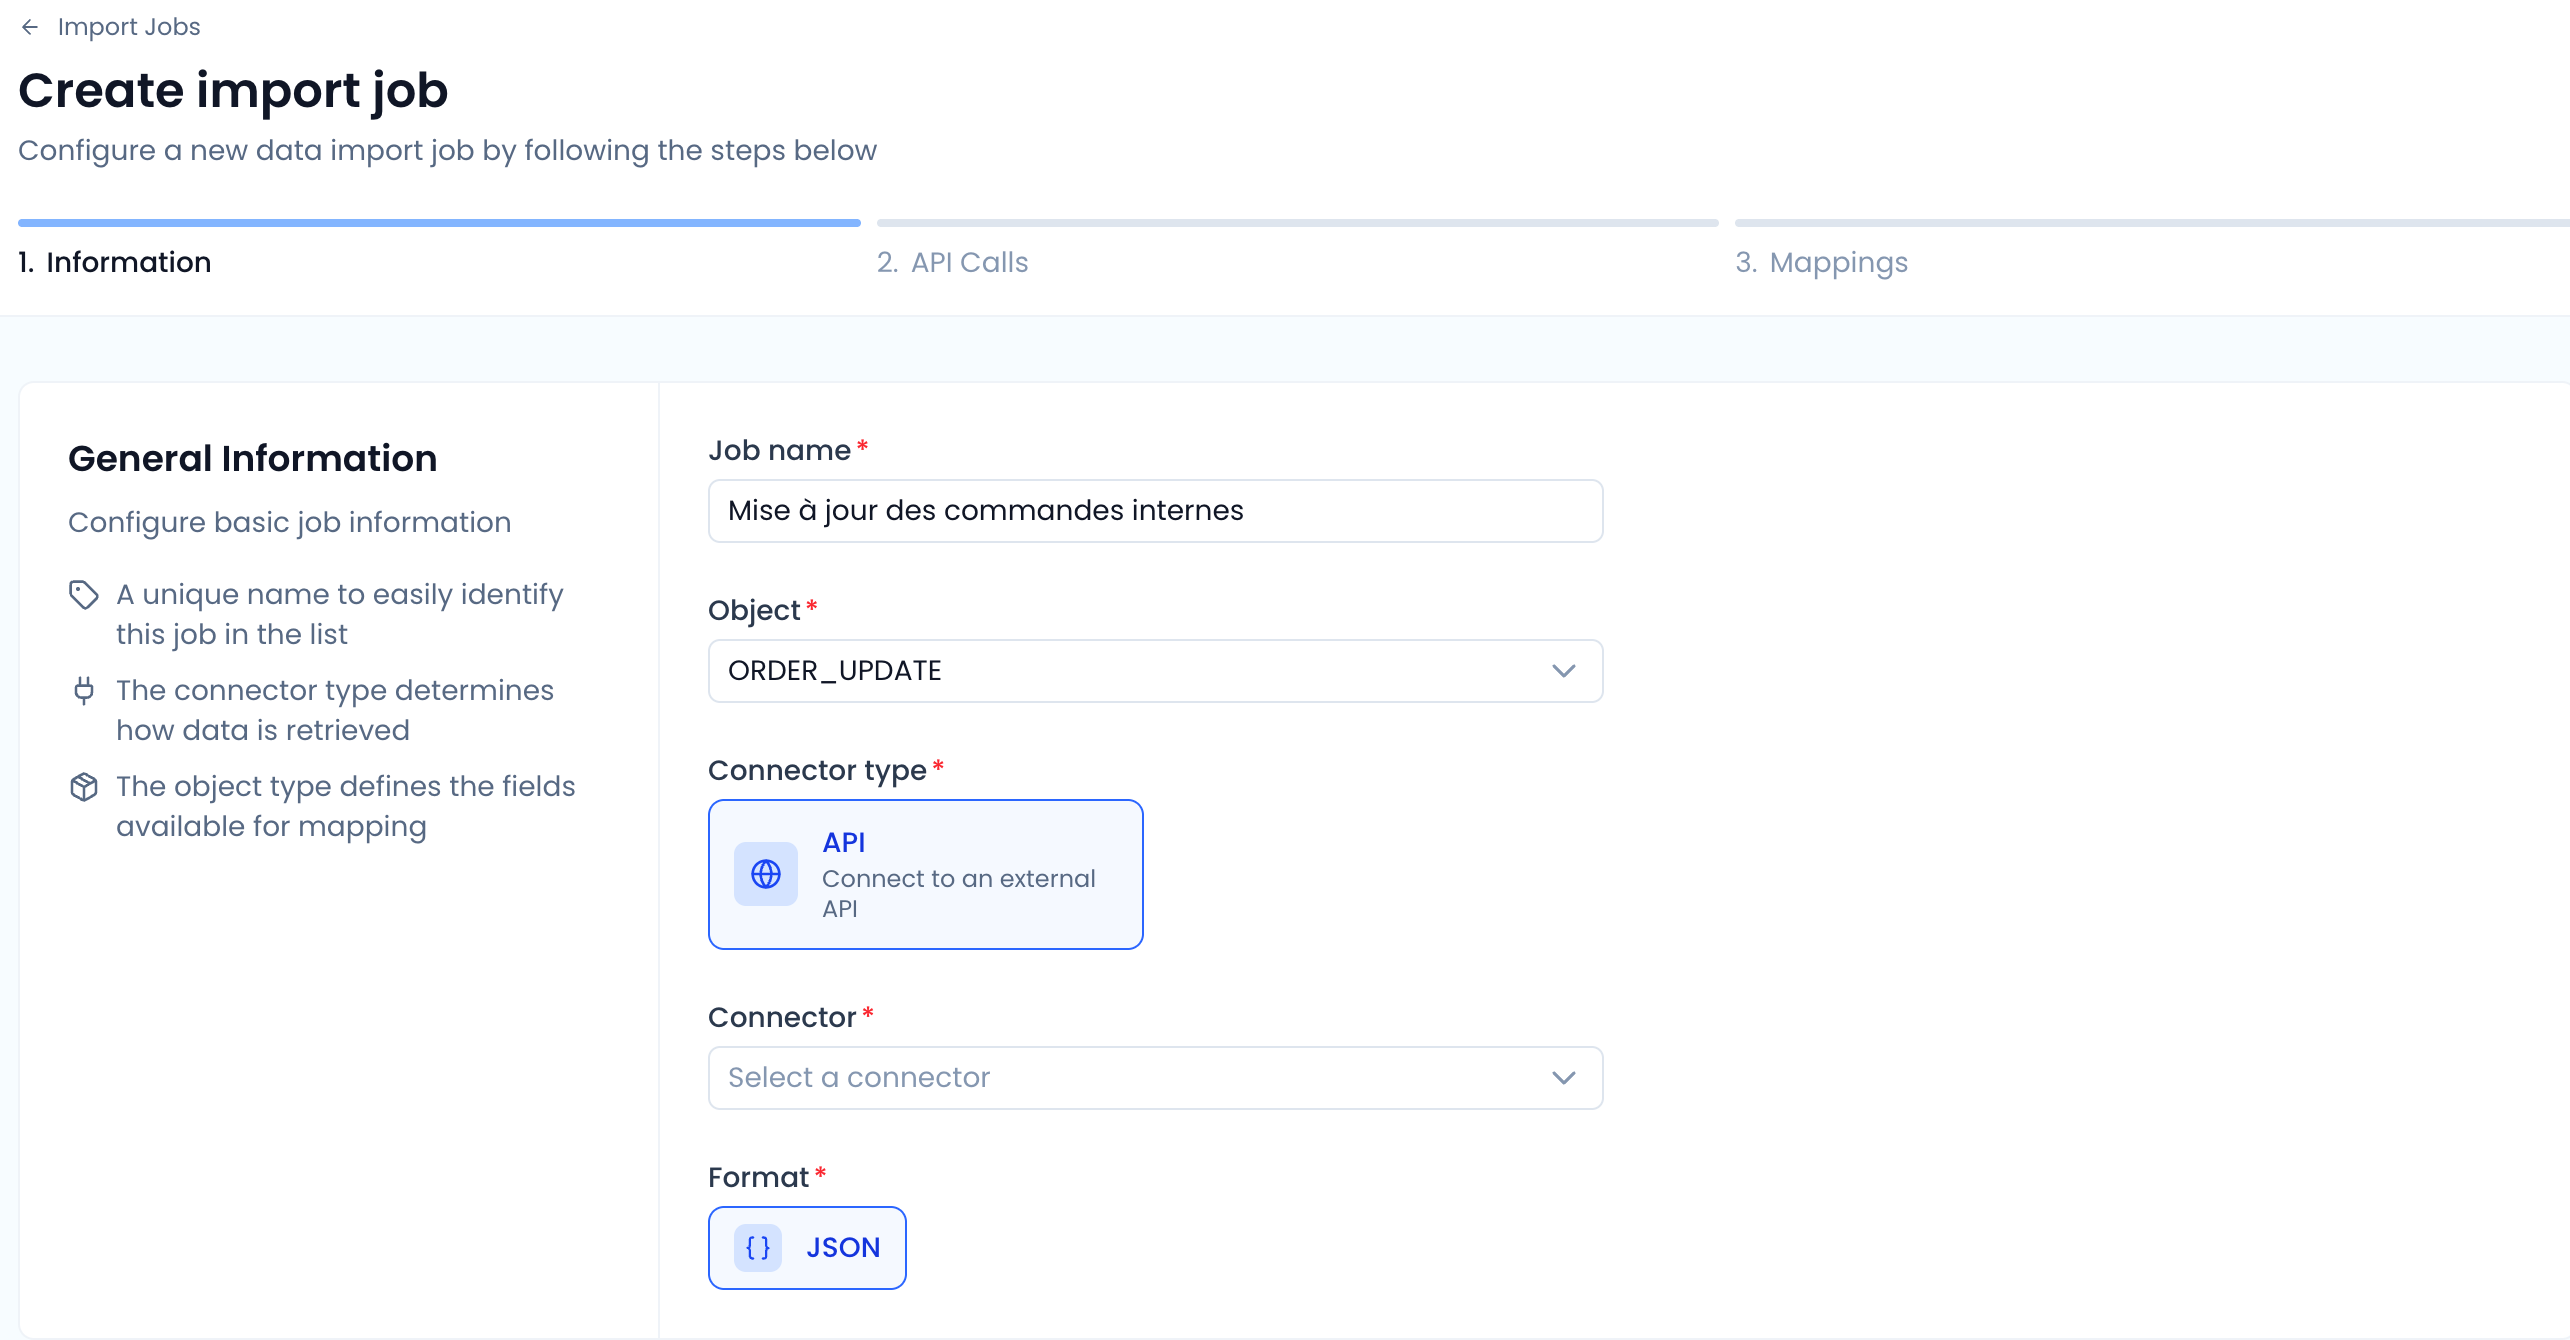Click the globe icon in API connector card
Viewport: 2570px width, 1340px height.
766,875
